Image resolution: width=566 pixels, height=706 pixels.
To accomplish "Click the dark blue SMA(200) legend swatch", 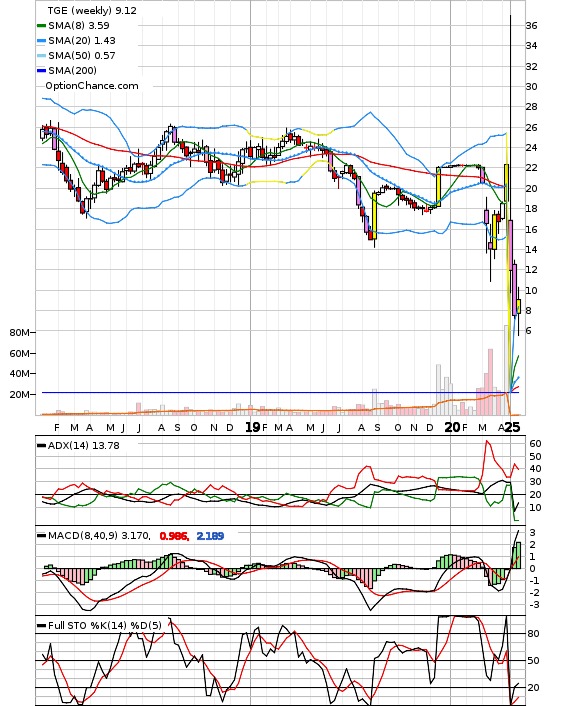I will point(41,71).
